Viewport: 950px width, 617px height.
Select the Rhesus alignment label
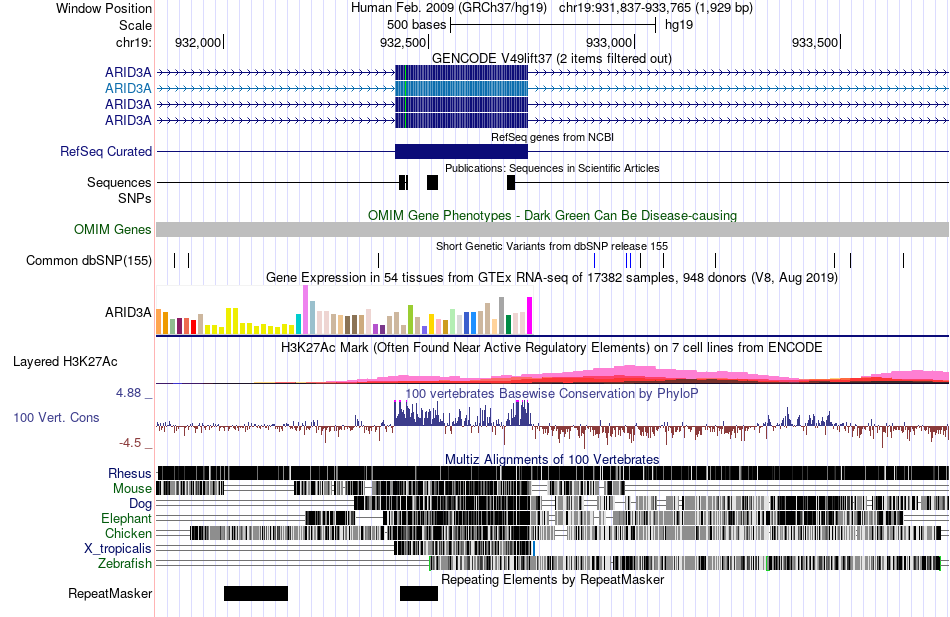coord(130,473)
